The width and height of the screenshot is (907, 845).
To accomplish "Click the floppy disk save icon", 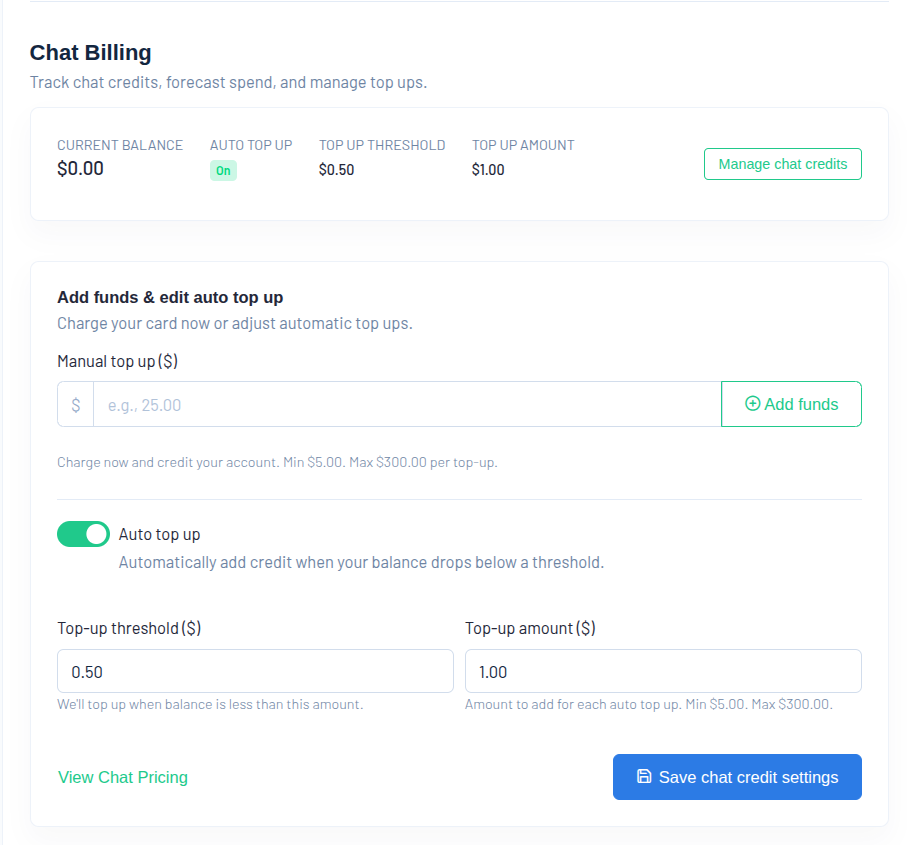I will point(644,777).
